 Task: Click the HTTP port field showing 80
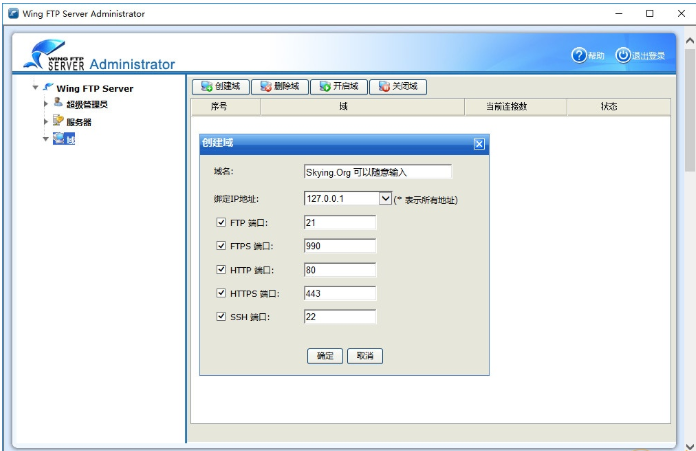[x=340, y=270]
